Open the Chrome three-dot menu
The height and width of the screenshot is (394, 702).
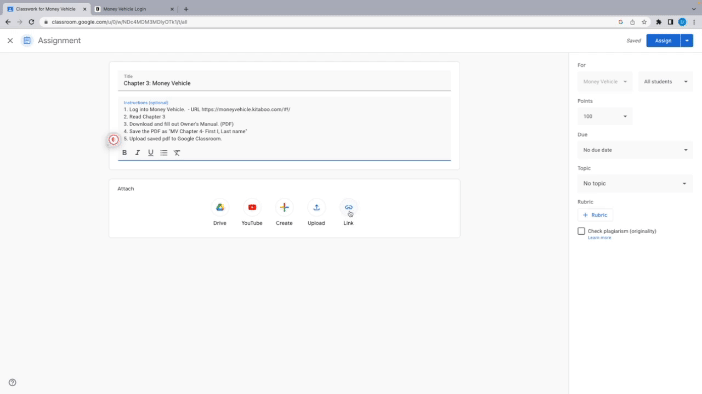pyautogui.click(x=694, y=22)
